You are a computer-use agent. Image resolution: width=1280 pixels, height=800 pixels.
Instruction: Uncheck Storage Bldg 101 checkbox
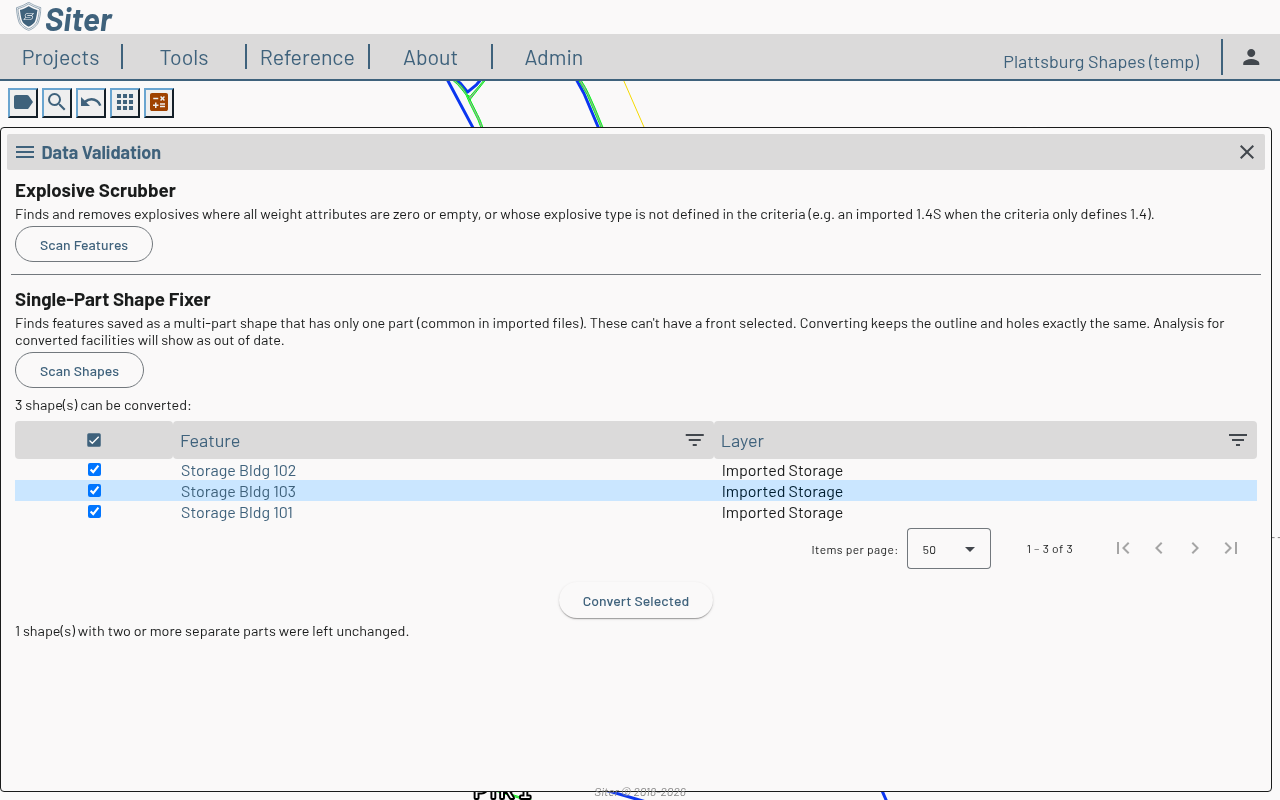[94, 512]
